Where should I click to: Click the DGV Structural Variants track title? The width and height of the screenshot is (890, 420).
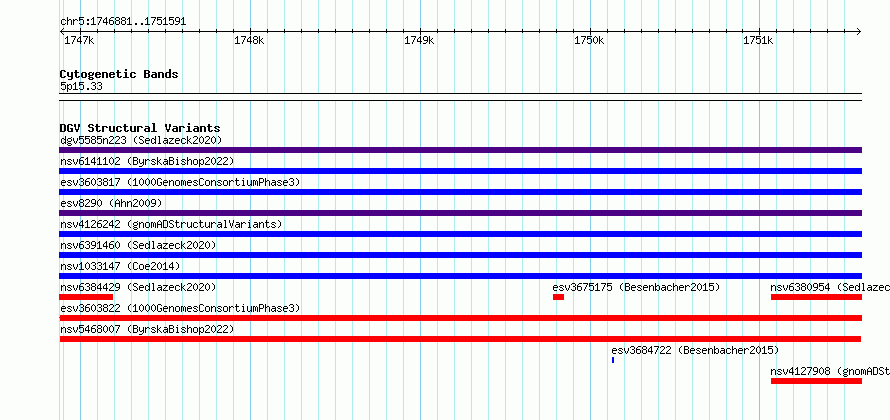(140, 128)
